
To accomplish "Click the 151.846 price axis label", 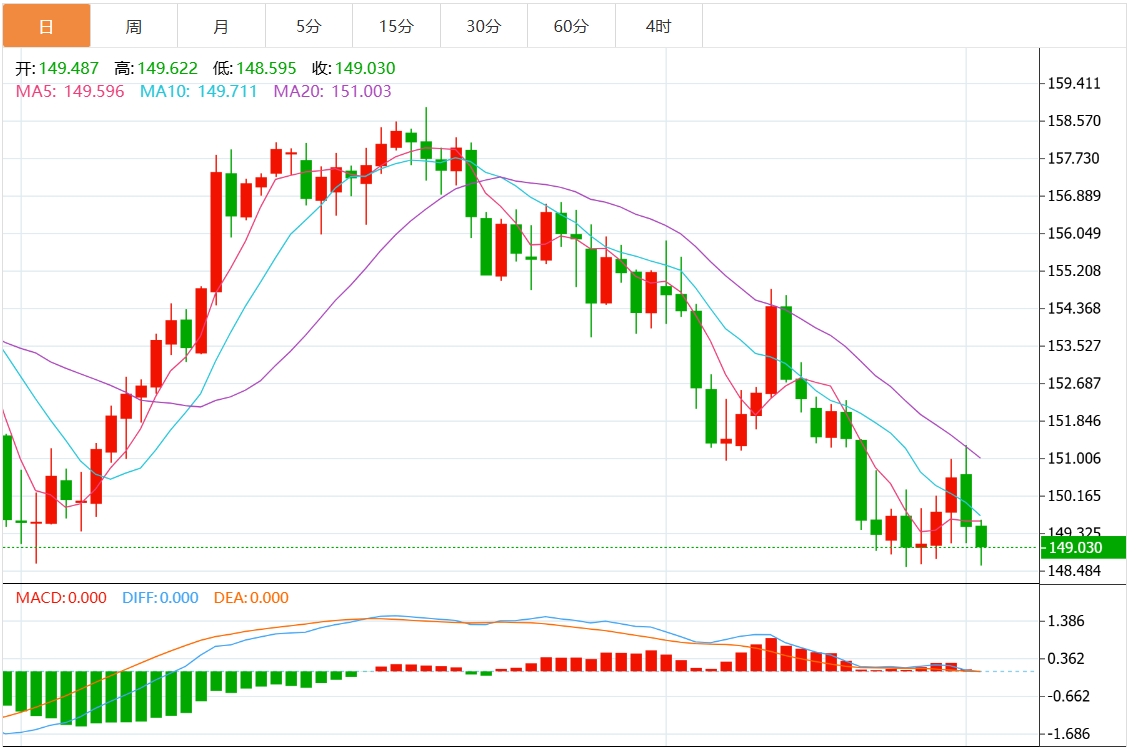I will click(x=1074, y=420).
